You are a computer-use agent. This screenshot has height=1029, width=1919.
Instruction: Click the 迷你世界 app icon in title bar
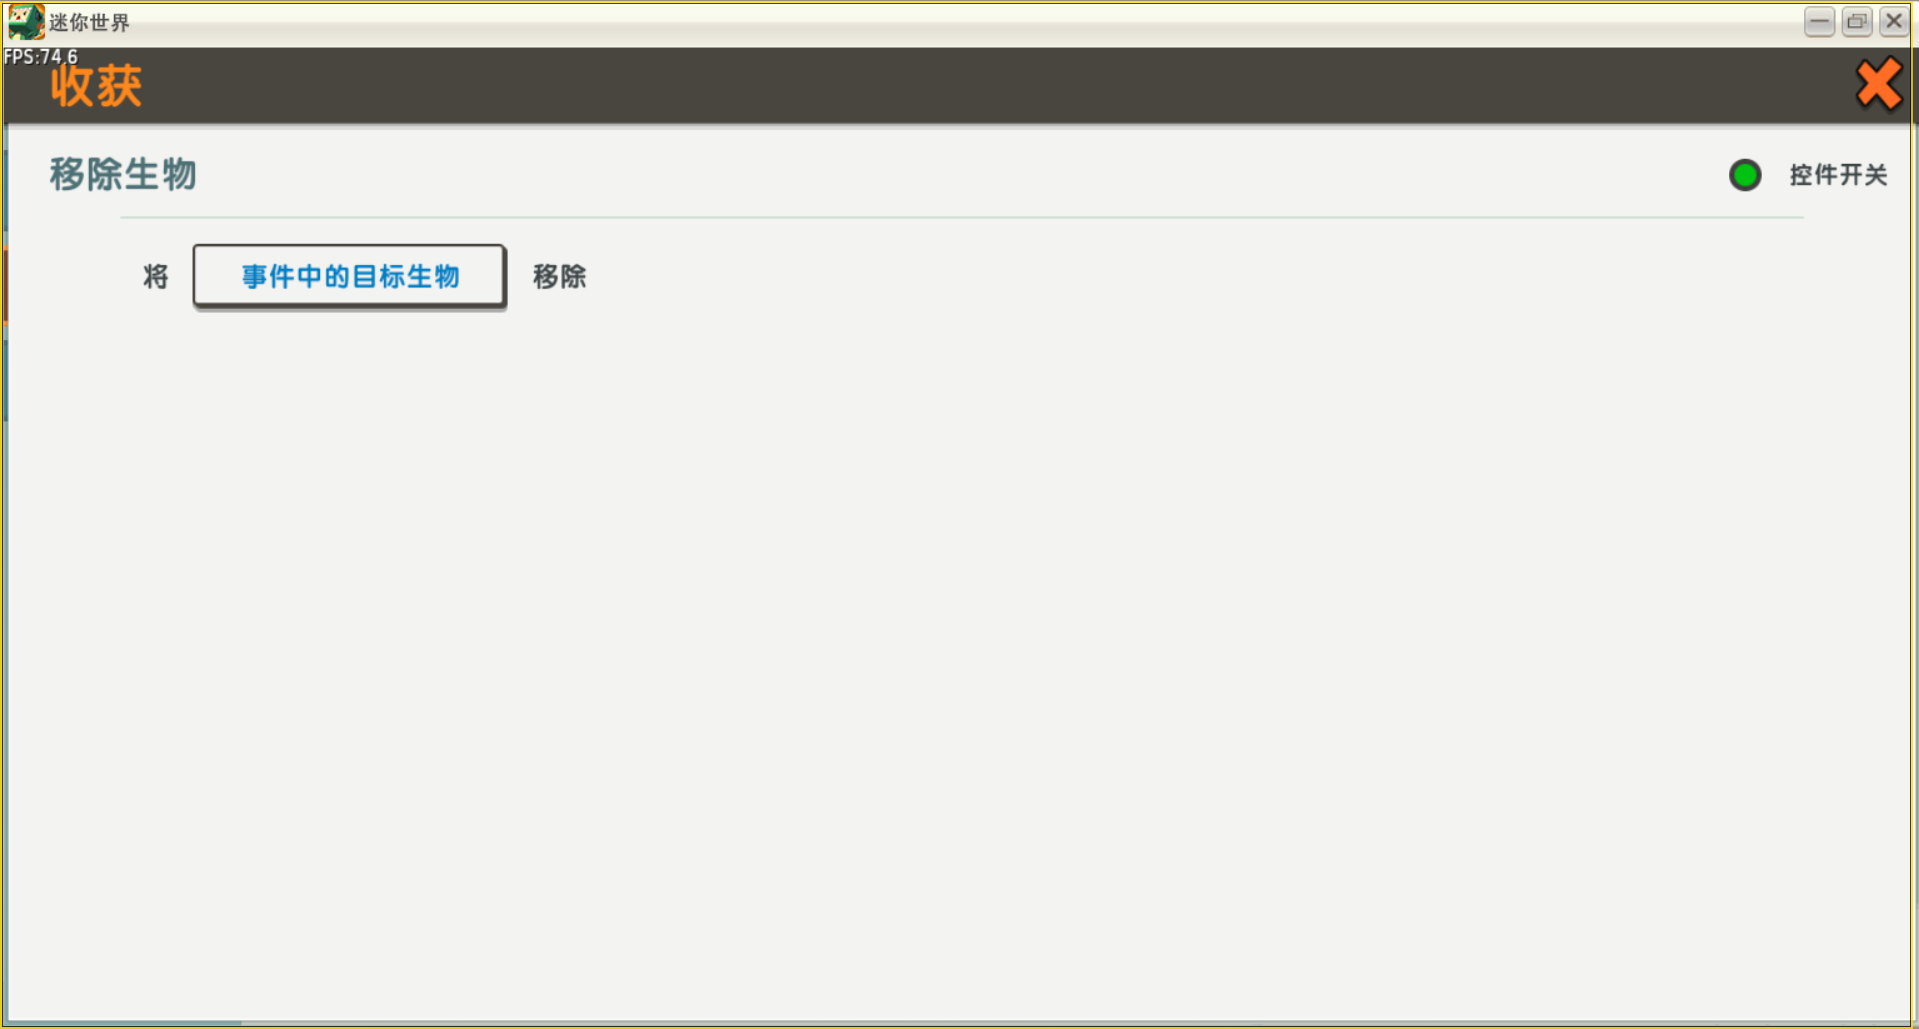25,22
